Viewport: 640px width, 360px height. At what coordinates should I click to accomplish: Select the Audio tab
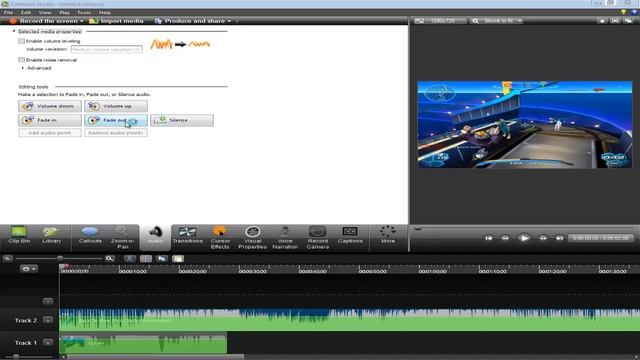[x=155, y=237]
